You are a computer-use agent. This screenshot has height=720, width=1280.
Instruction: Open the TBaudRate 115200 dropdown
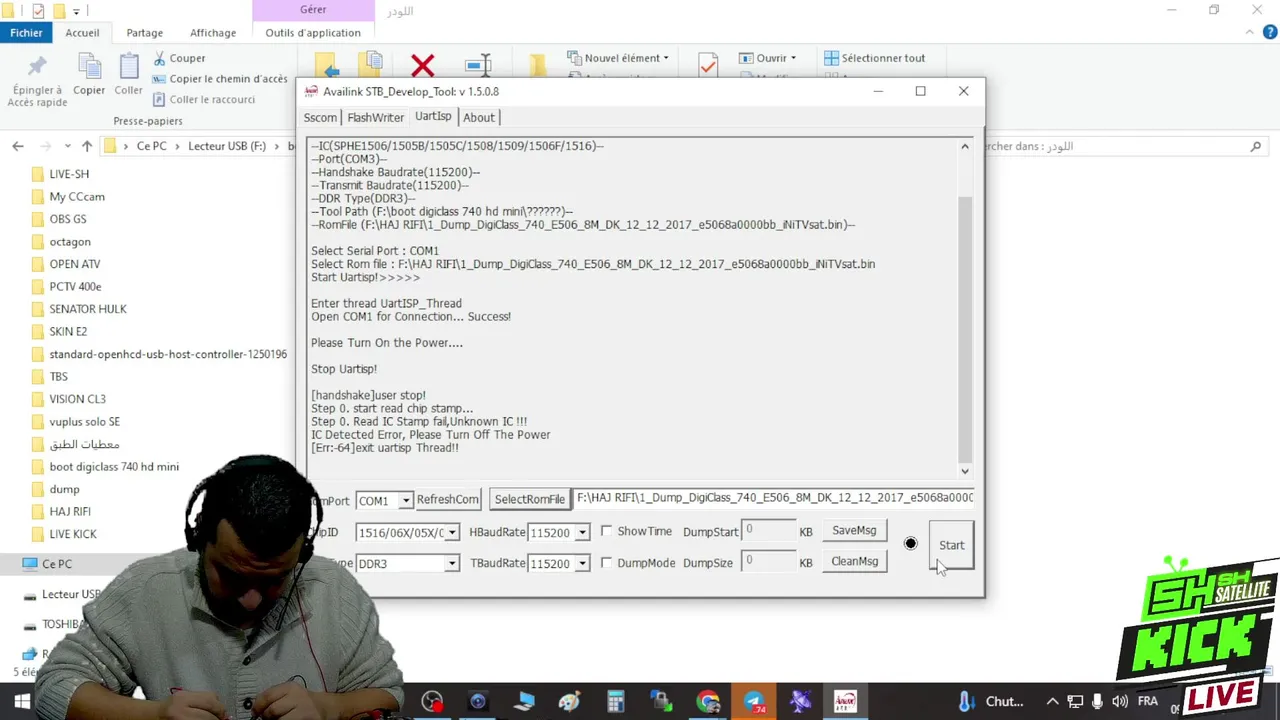pyautogui.click(x=582, y=564)
